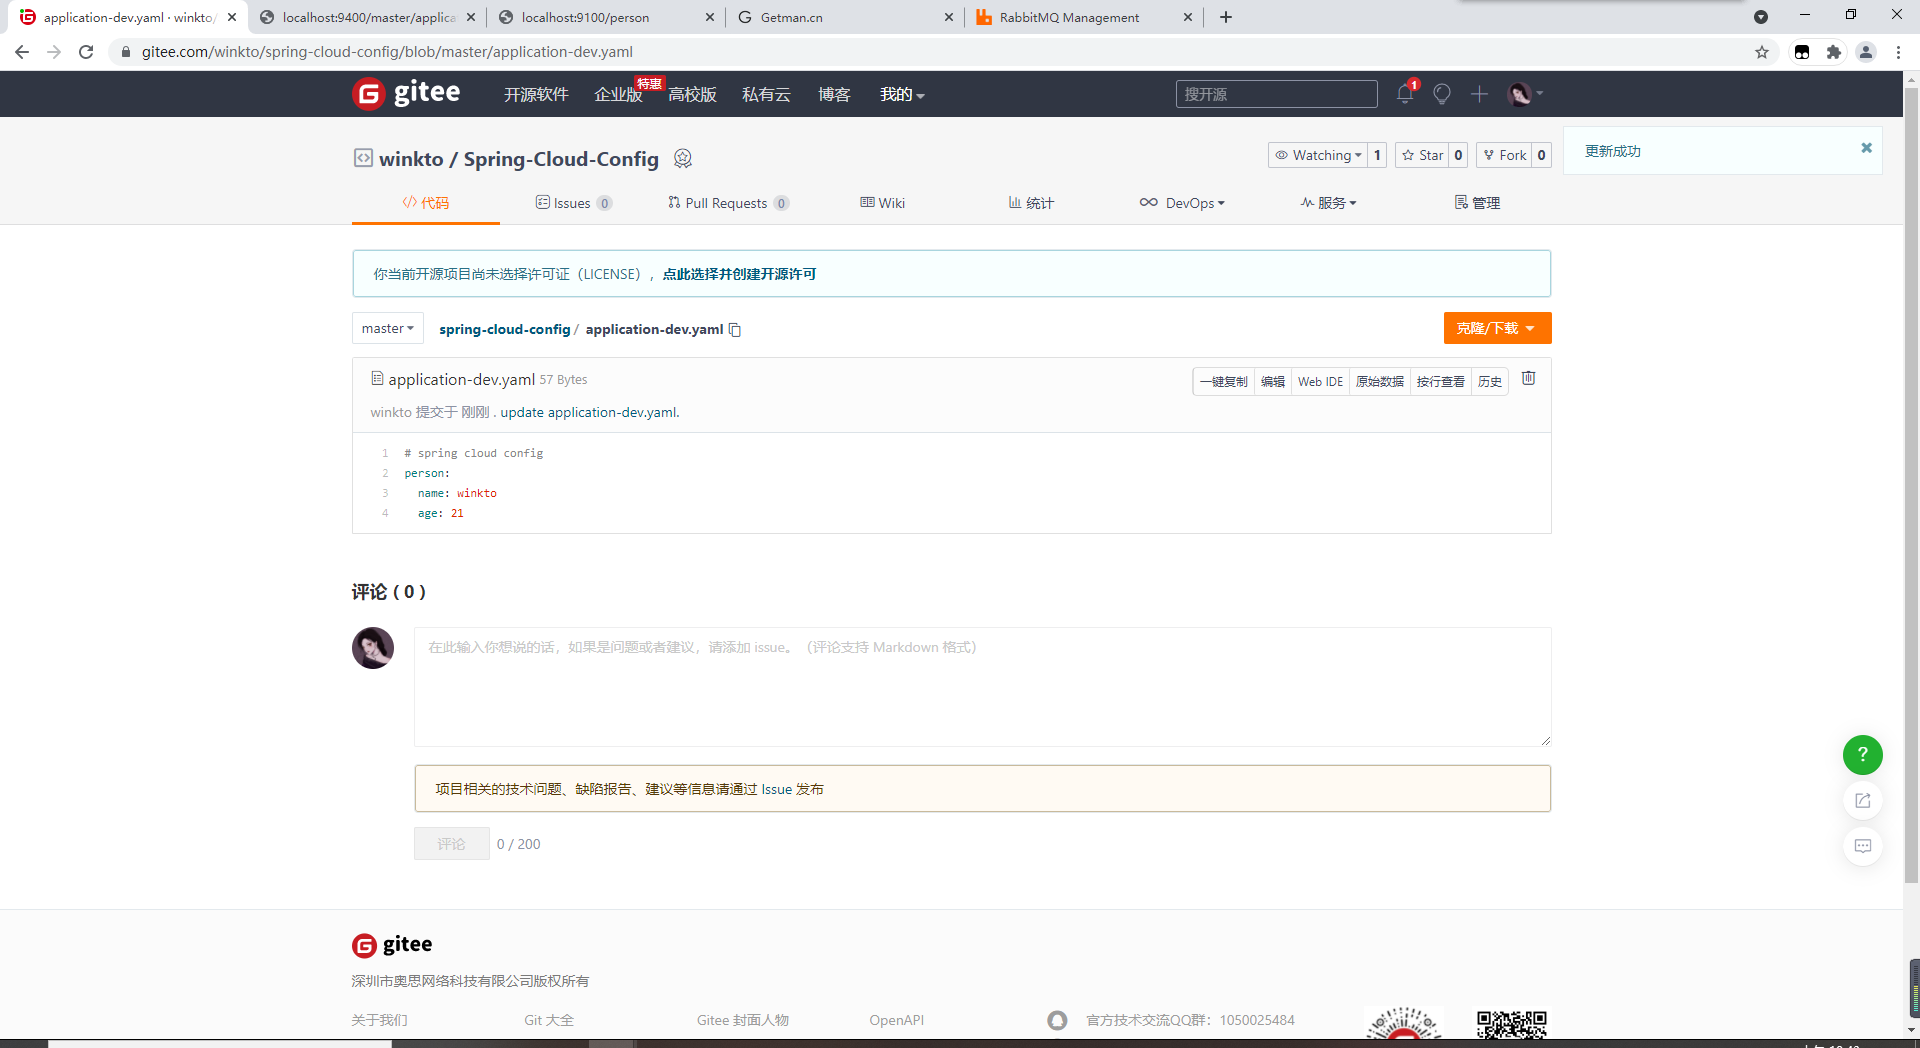The height and width of the screenshot is (1048, 1920).
Task: Click the repository type icon before winkto
Action: (363, 158)
